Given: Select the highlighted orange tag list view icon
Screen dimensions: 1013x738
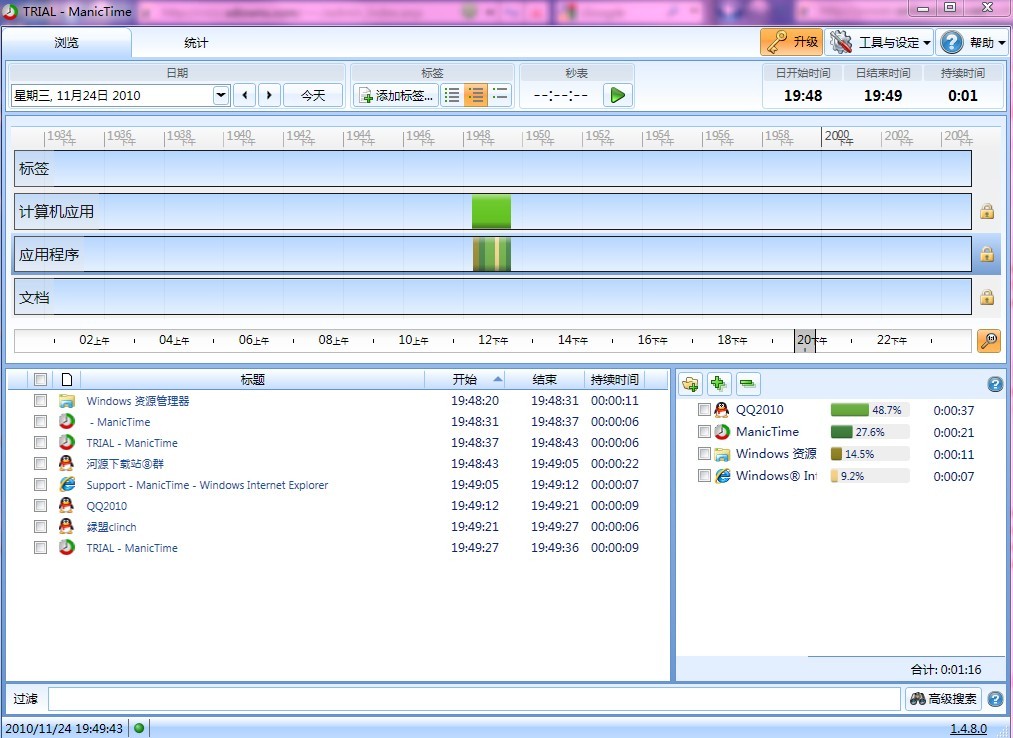Looking at the screenshot, I should 476,96.
